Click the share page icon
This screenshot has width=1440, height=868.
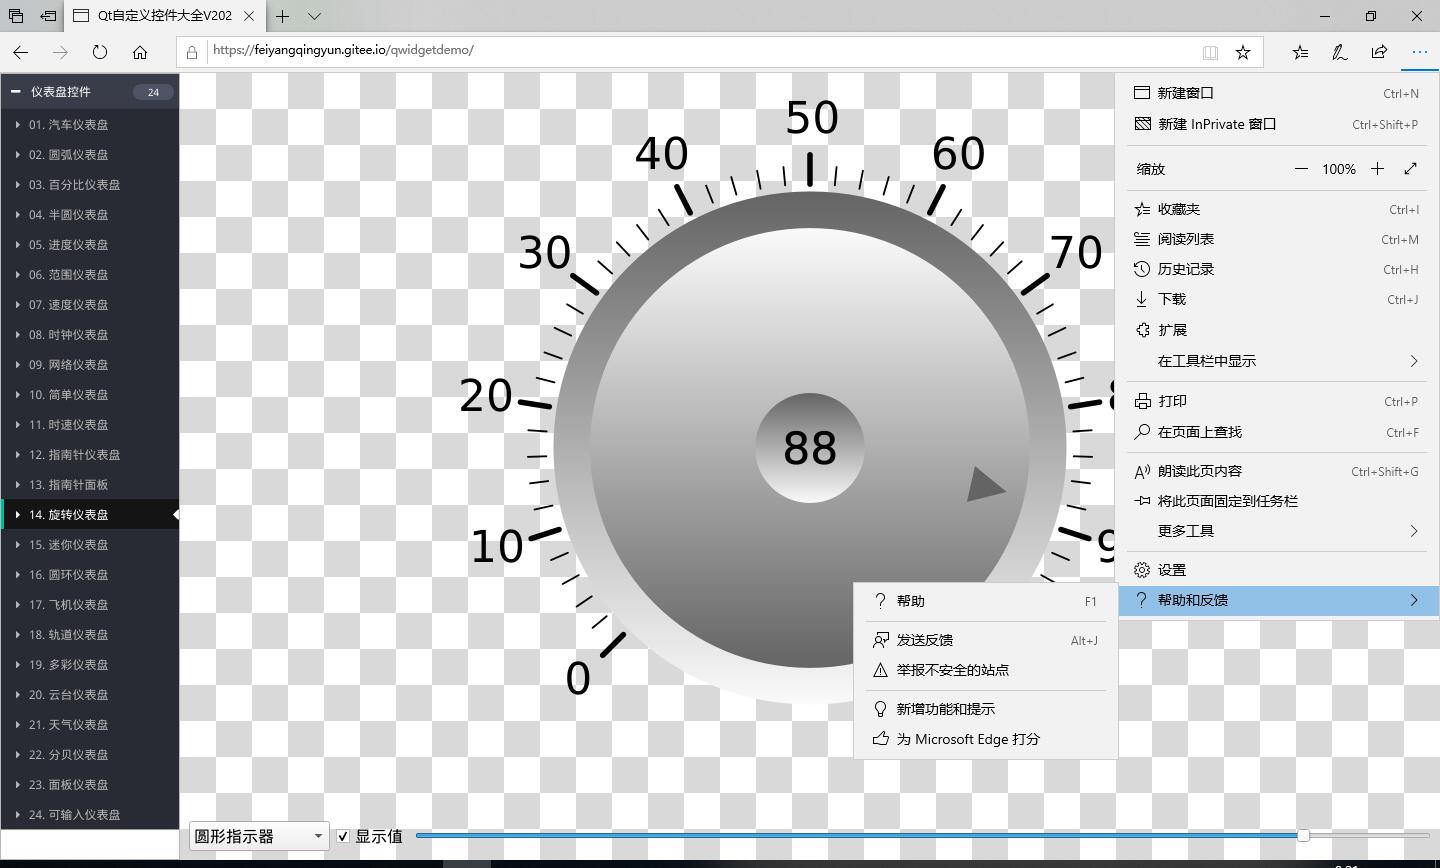click(x=1379, y=52)
